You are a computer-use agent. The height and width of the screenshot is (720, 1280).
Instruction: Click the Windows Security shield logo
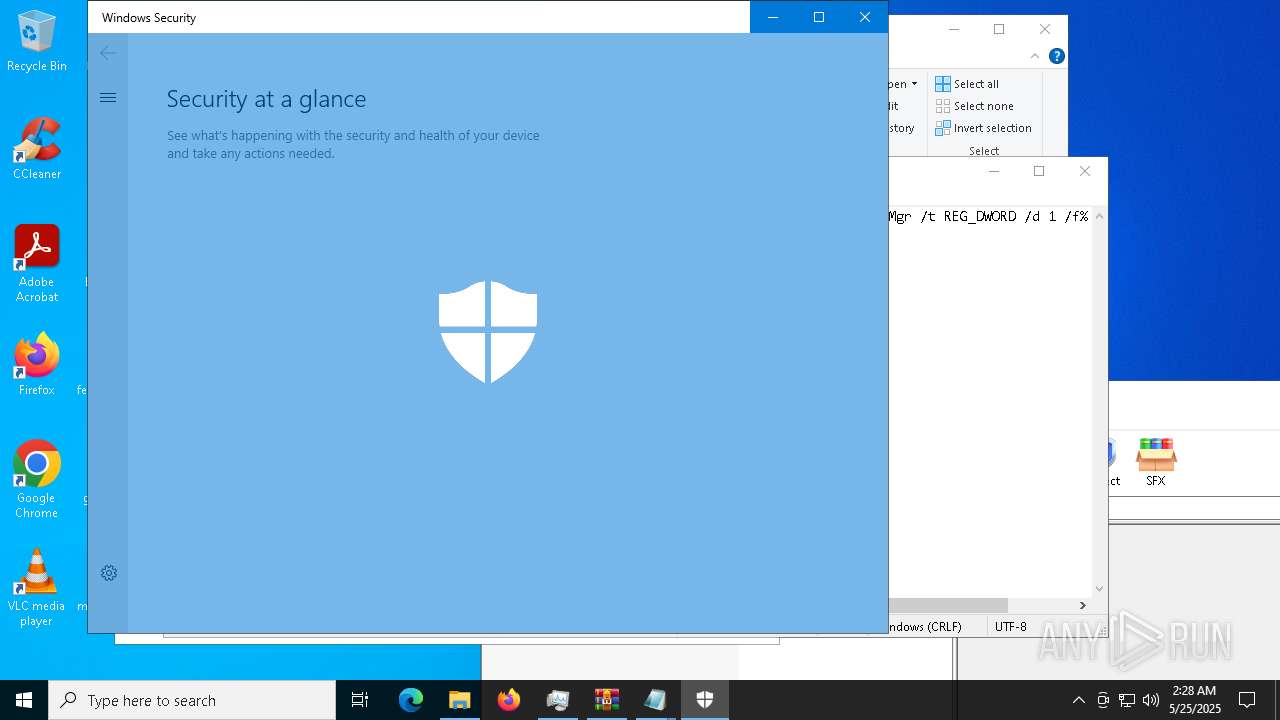click(488, 332)
